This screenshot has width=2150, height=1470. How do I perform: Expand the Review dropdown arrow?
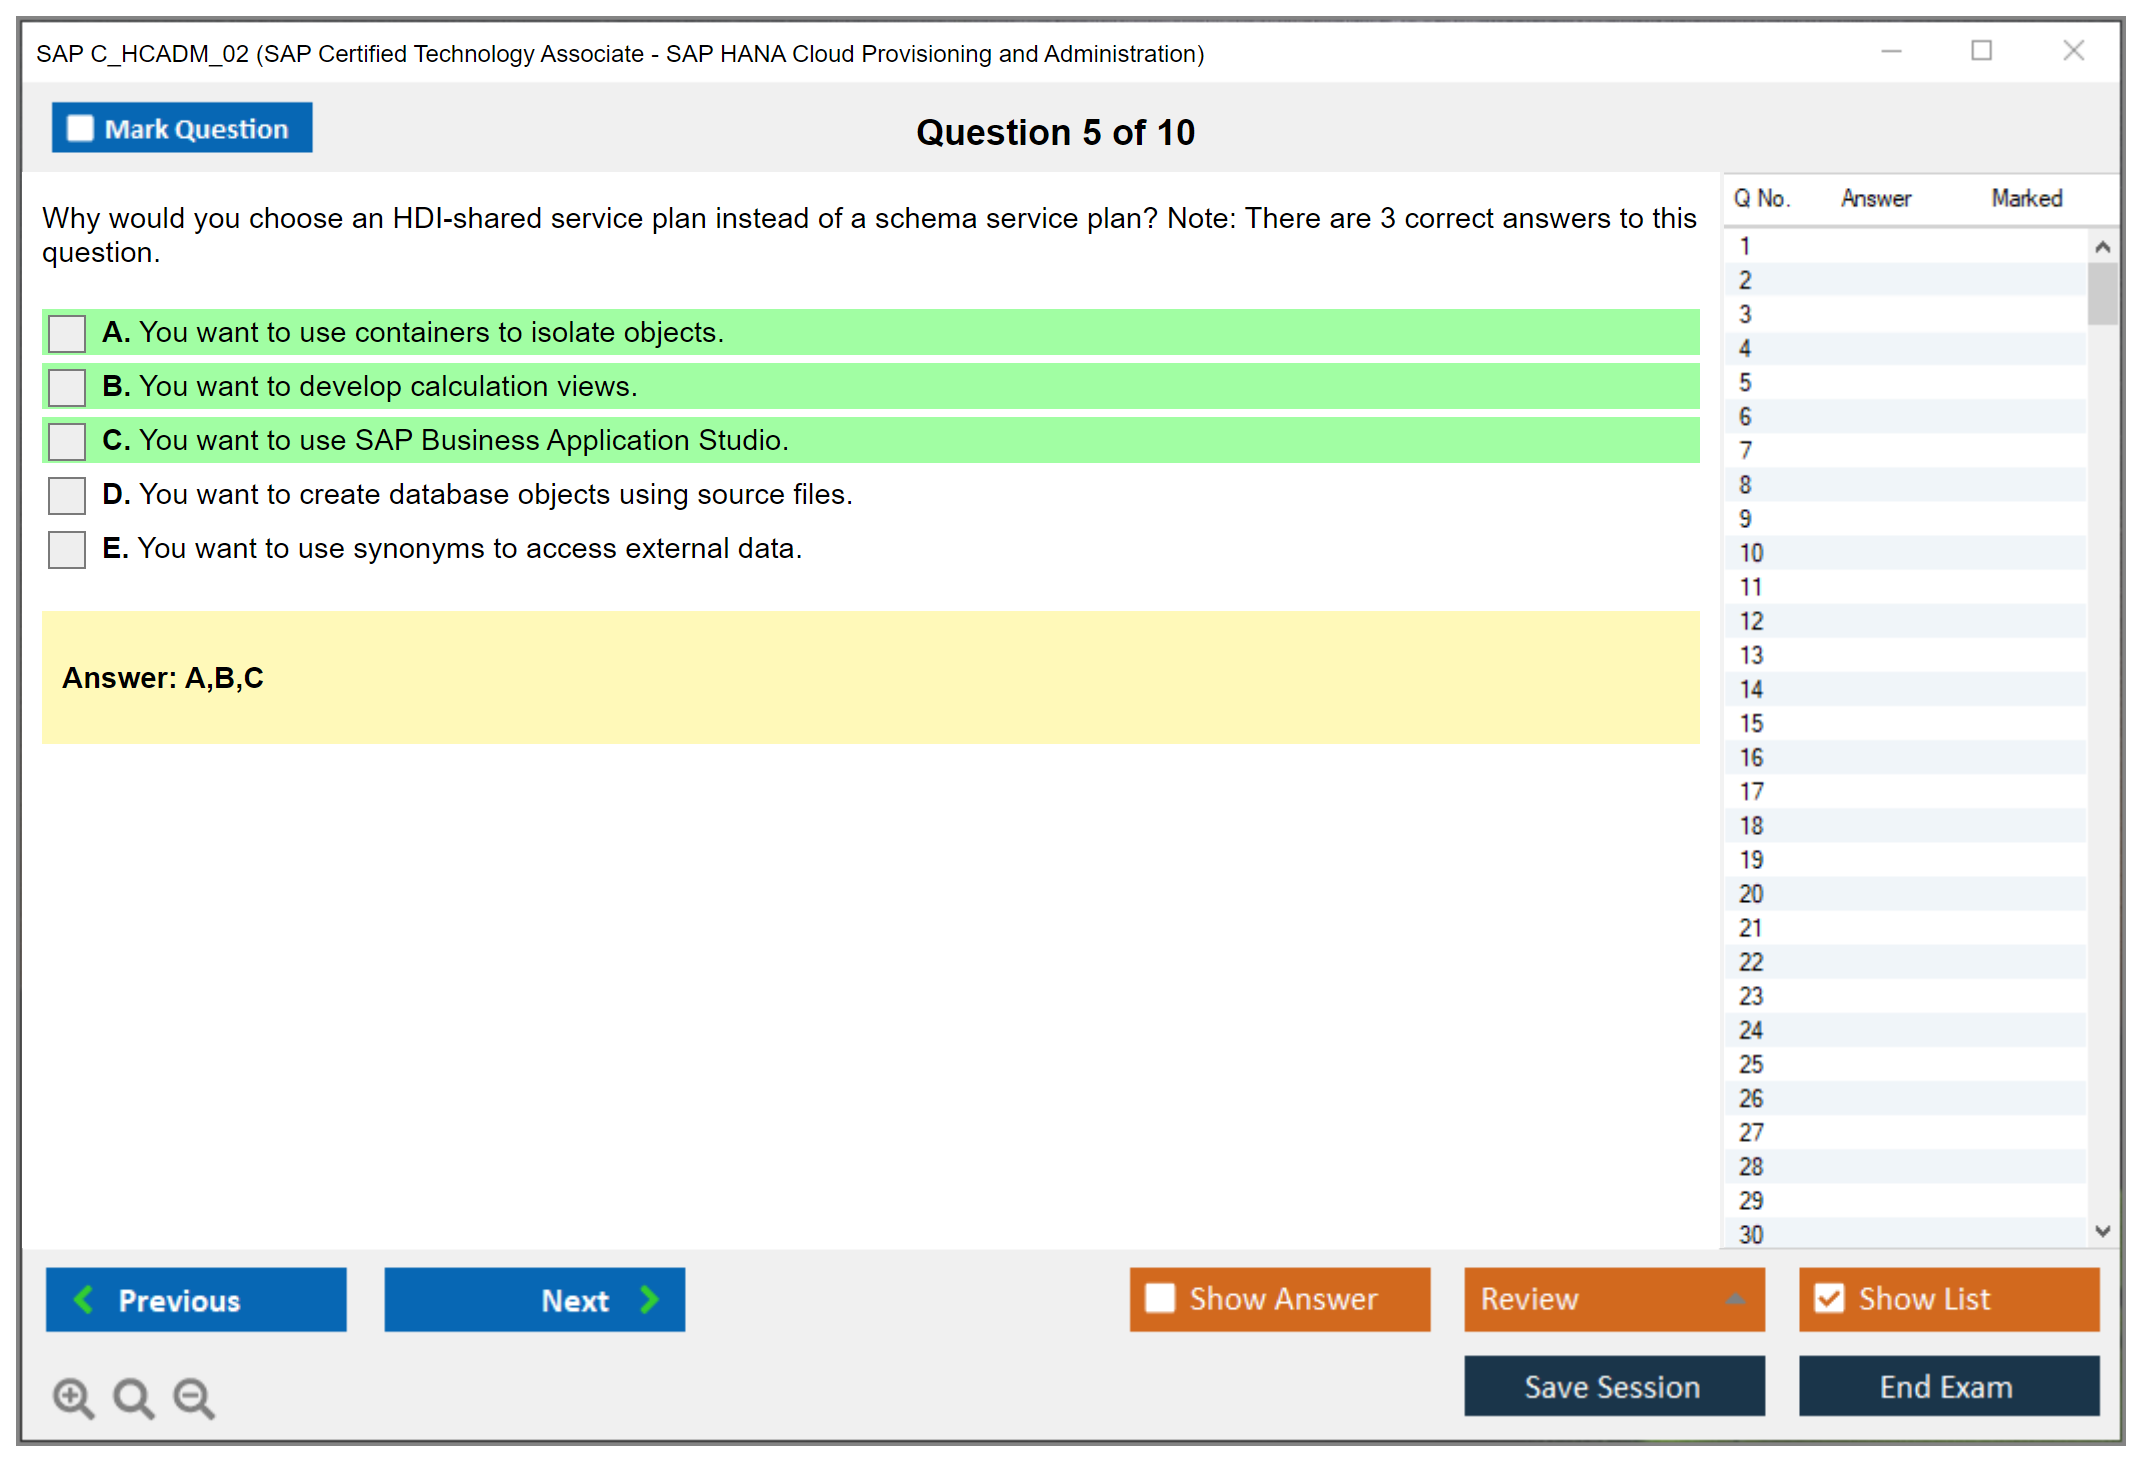(1735, 1299)
